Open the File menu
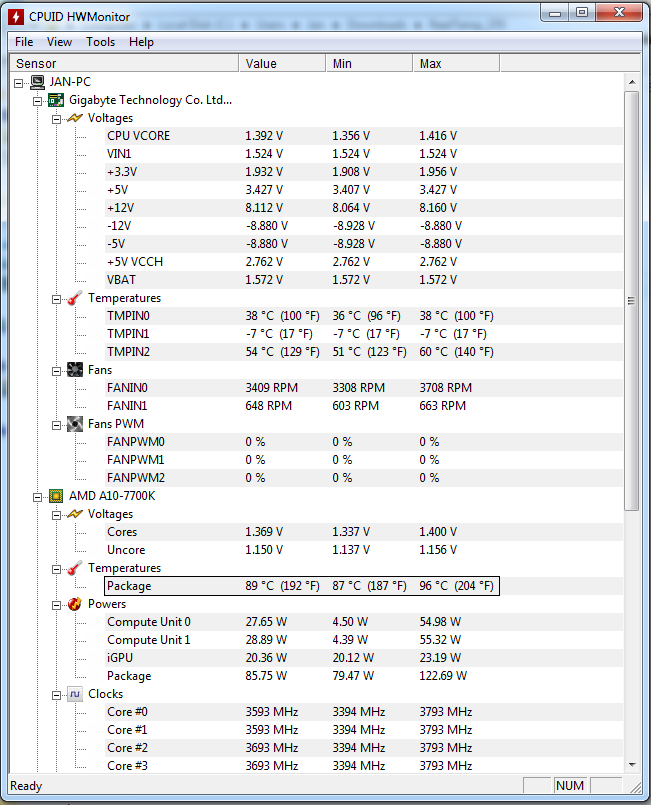The height and width of the screenshot is (807, 654). pos(24,42)
